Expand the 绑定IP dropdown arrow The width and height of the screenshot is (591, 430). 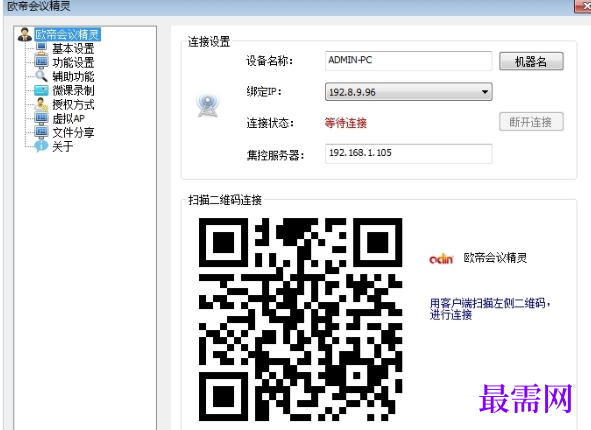click(485, 92)
